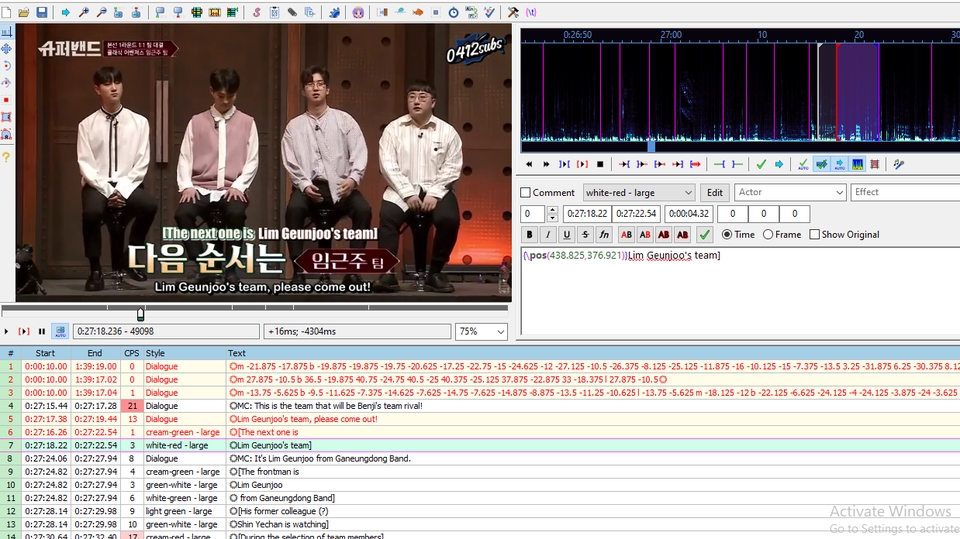Select row with Lim Geunjoo's team, please come out!

click(x=480, y=419)
